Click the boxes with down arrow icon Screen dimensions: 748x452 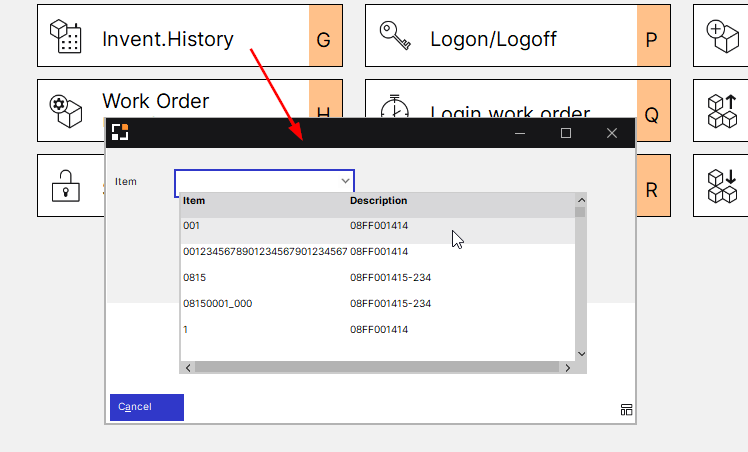(x=722, y=185)
